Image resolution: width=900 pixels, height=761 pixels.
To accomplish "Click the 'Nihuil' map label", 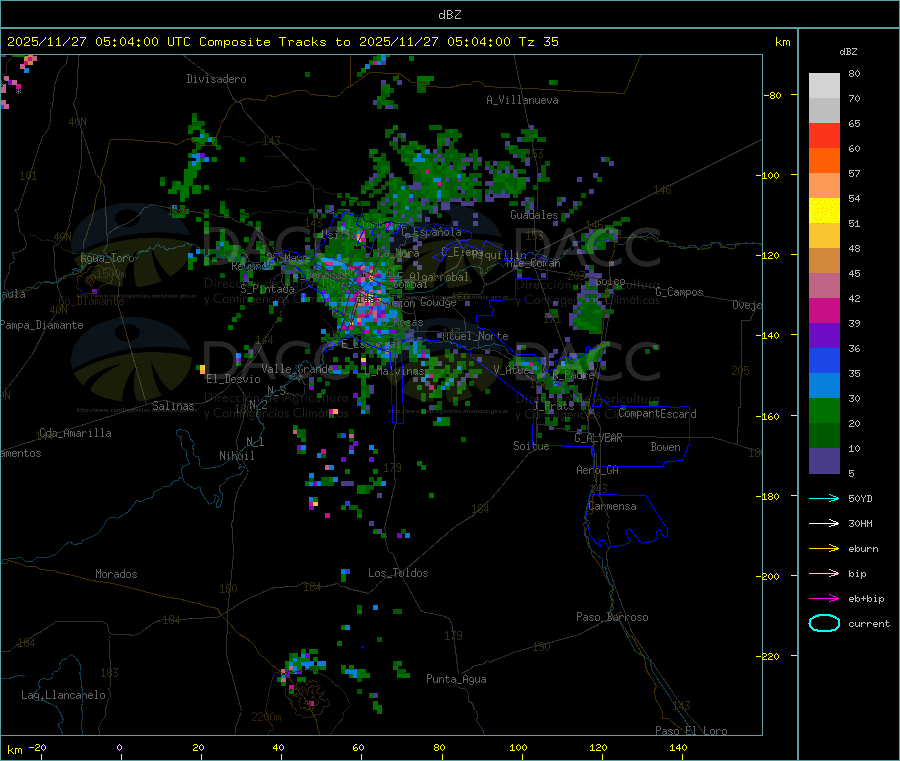I will tap(237, 456).
